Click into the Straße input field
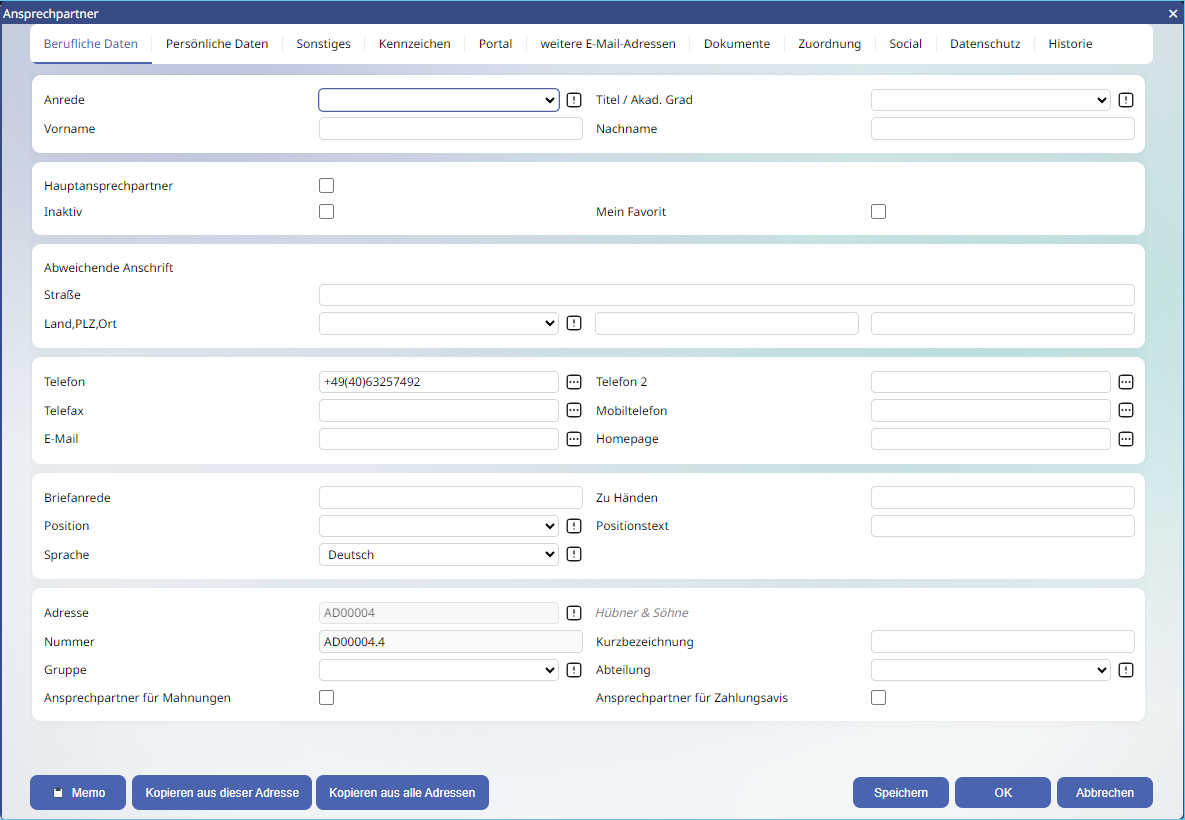The width and height of the screenshot is (1185, 820). pos(727,295)
